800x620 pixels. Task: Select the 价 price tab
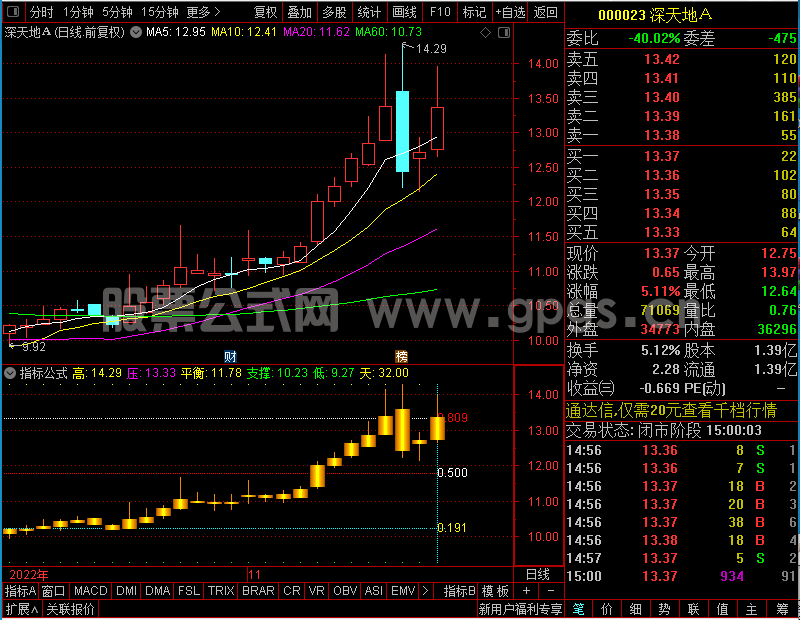(607, 609)
